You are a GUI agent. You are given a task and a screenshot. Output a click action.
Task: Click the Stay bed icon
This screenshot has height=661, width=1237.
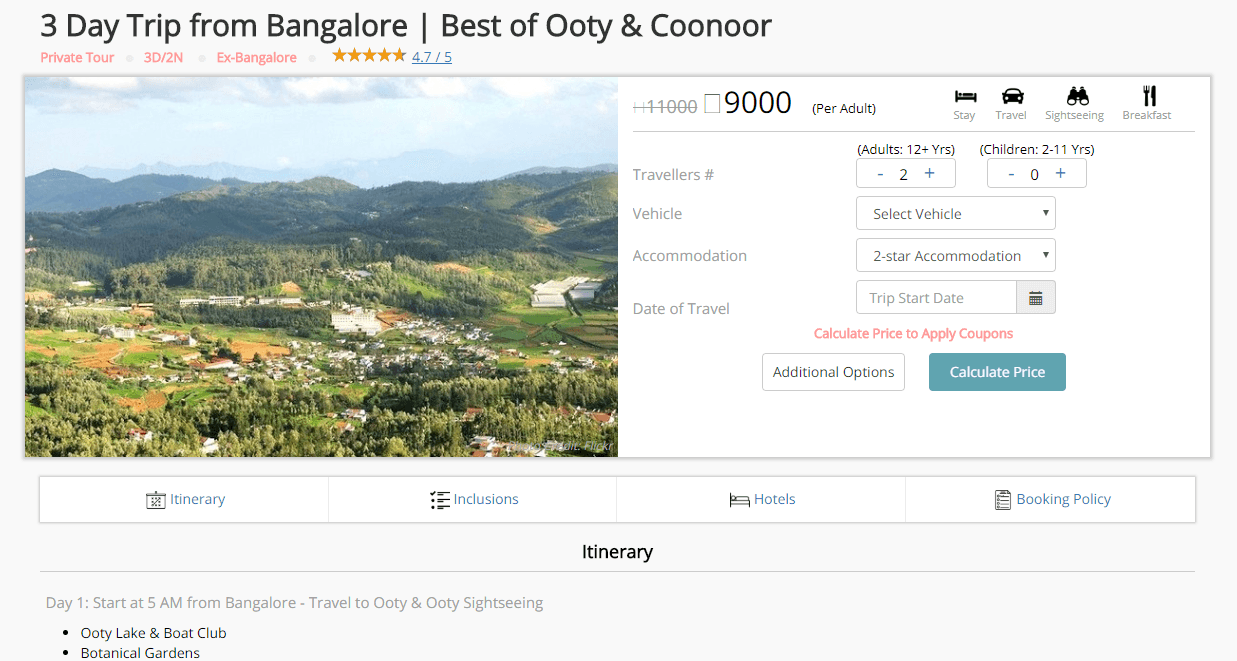pyautogui.click(x=965, y=97)
